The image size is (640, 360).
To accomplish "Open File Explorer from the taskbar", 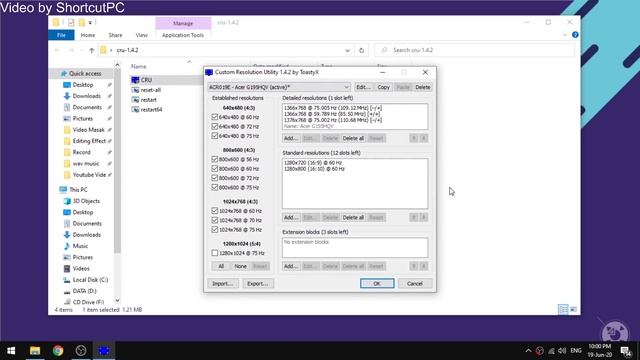I will 35,350.
